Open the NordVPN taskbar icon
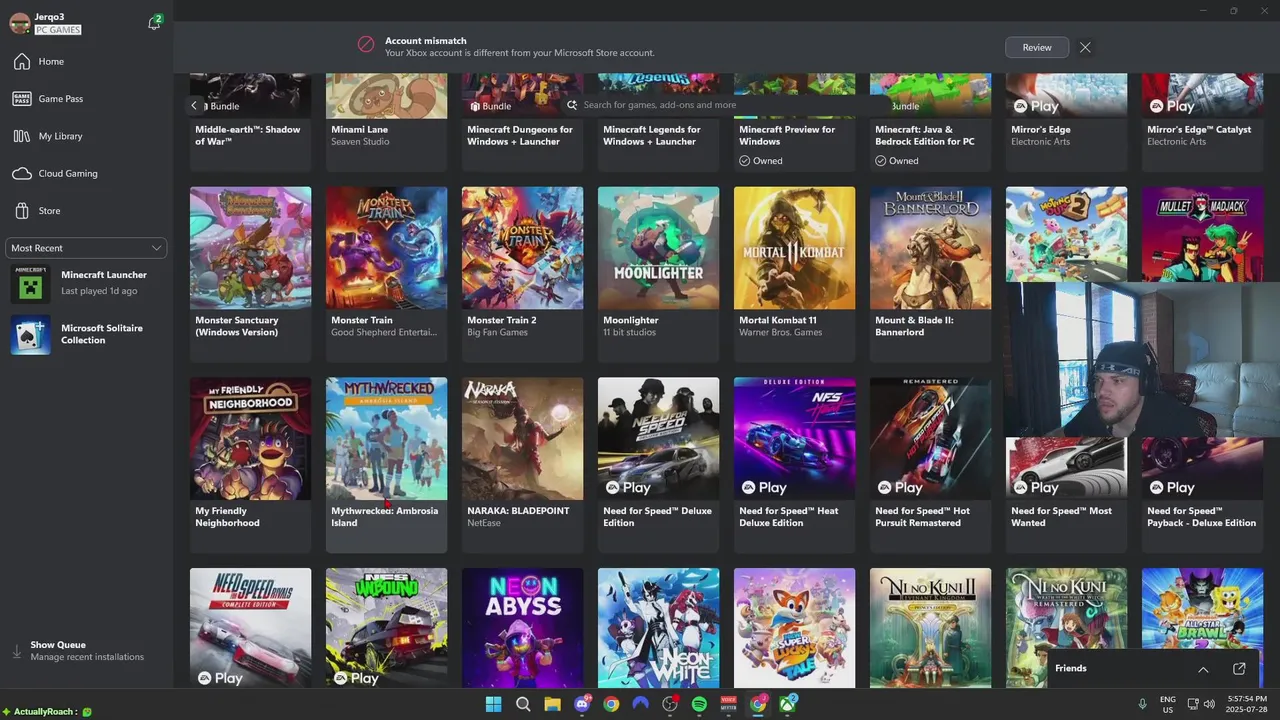Viewport: 1280px width, 720px height. (640, 704)
